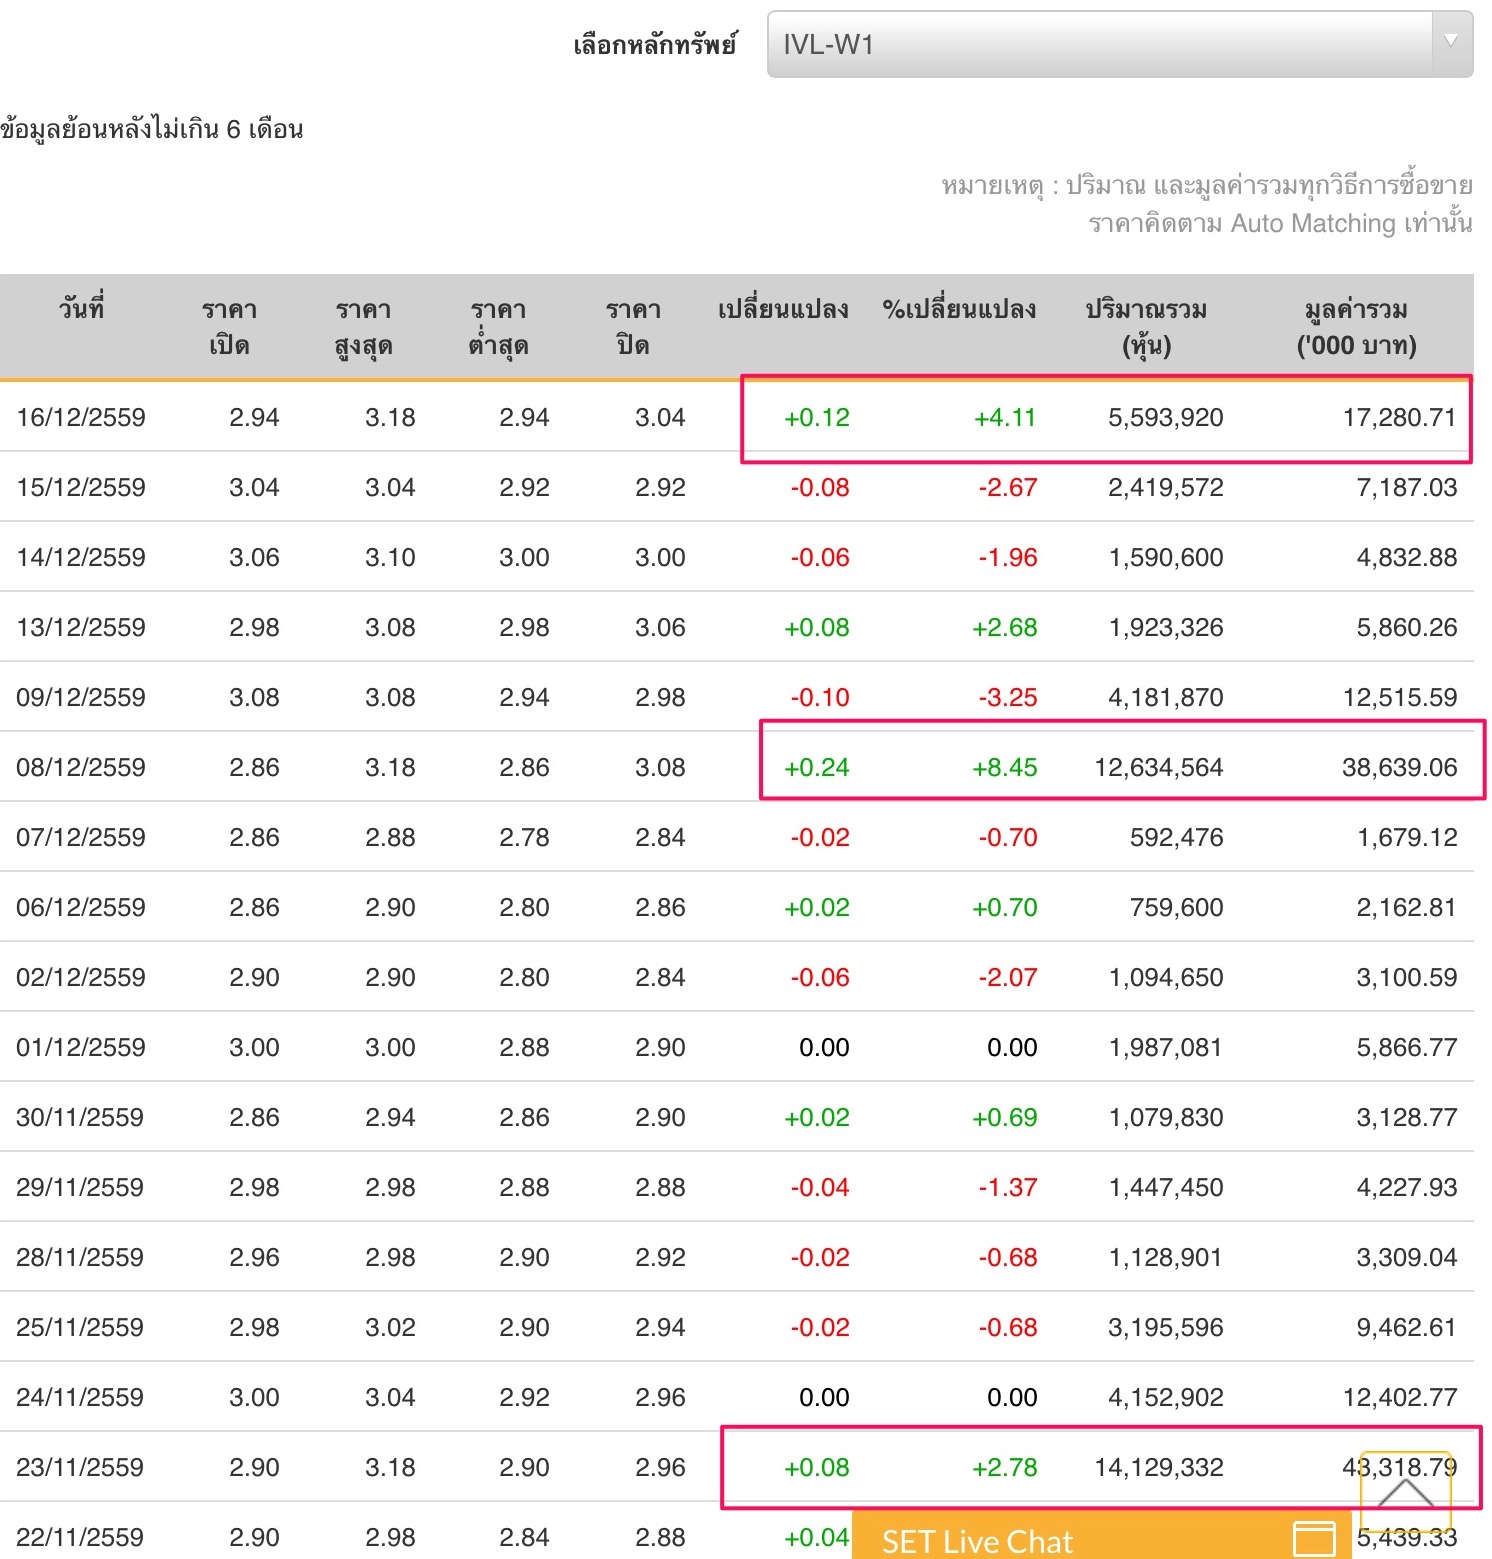Select the date 15/12/2559
This screenshot has height=1559, width=1492.
81,487
